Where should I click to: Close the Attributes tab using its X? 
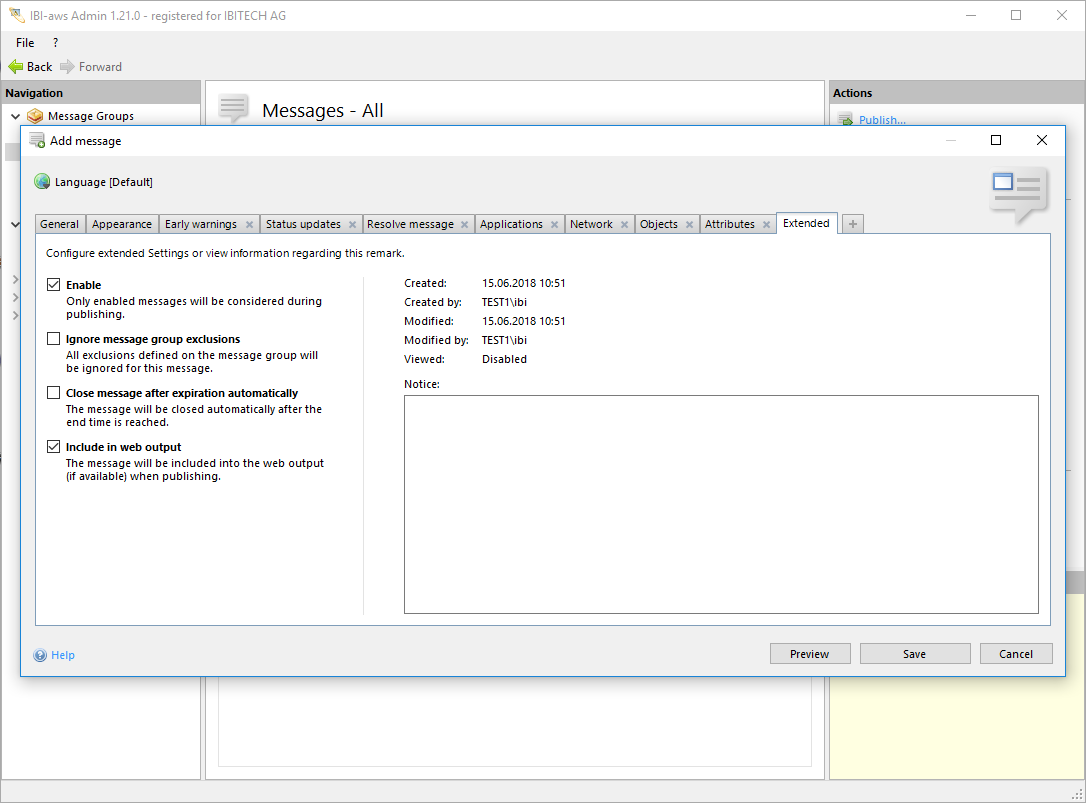tap(766, 225)
